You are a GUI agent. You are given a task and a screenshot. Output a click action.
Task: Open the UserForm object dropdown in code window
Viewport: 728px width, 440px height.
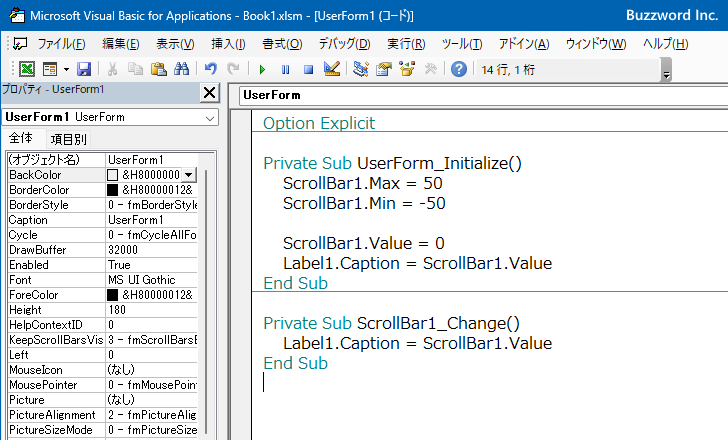tap(483, 95)
